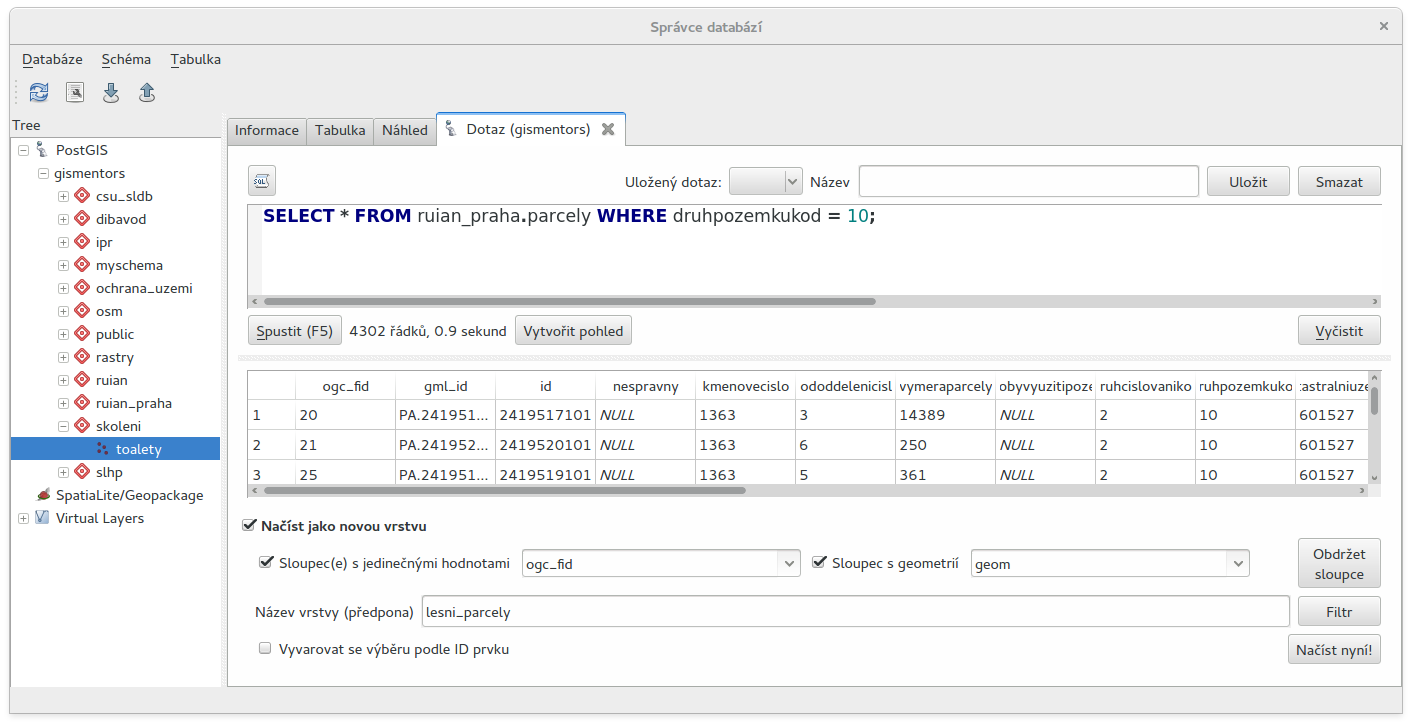
Task: Click the Filtr button
Action: [1339, 610]
